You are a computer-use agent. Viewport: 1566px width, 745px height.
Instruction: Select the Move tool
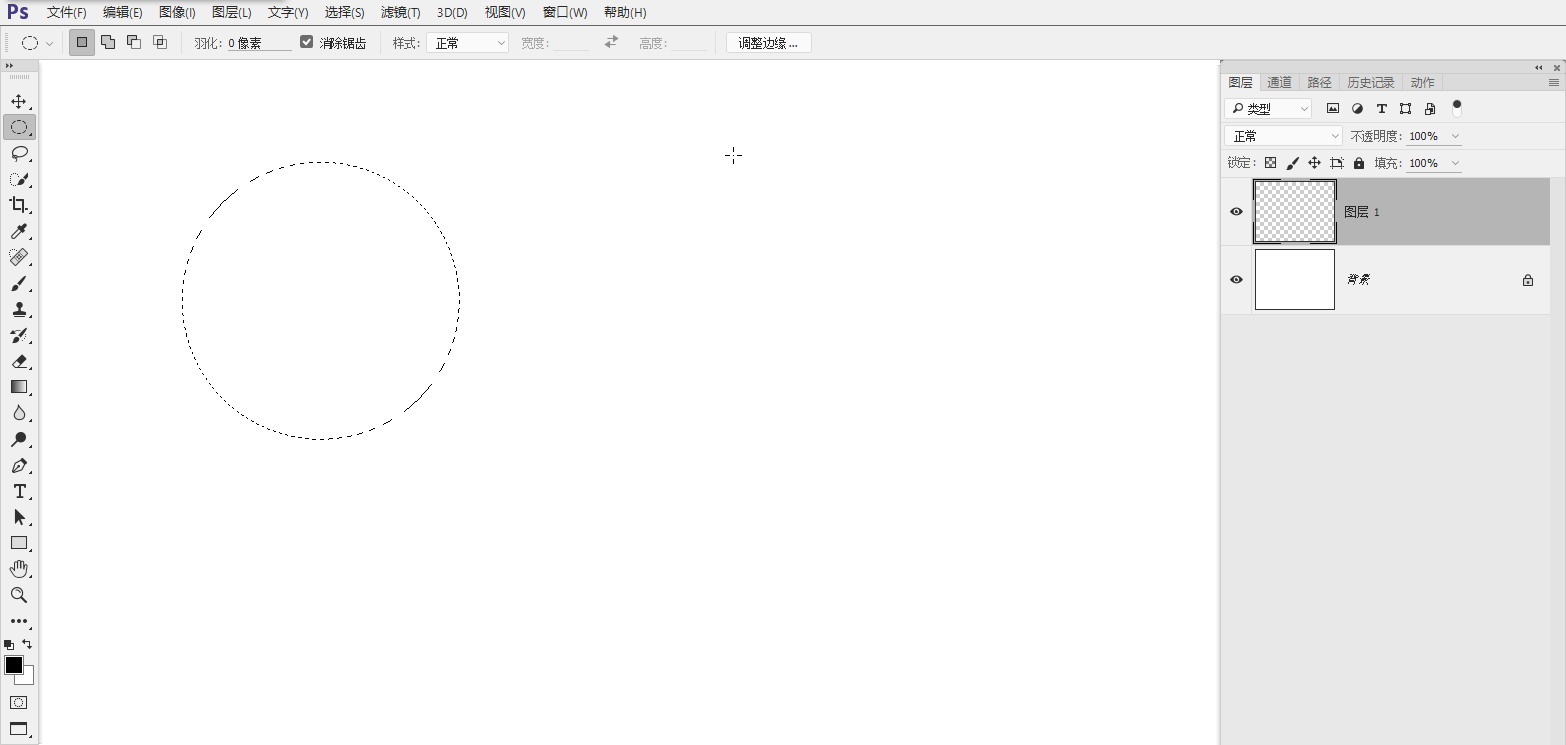coord(19,102)
